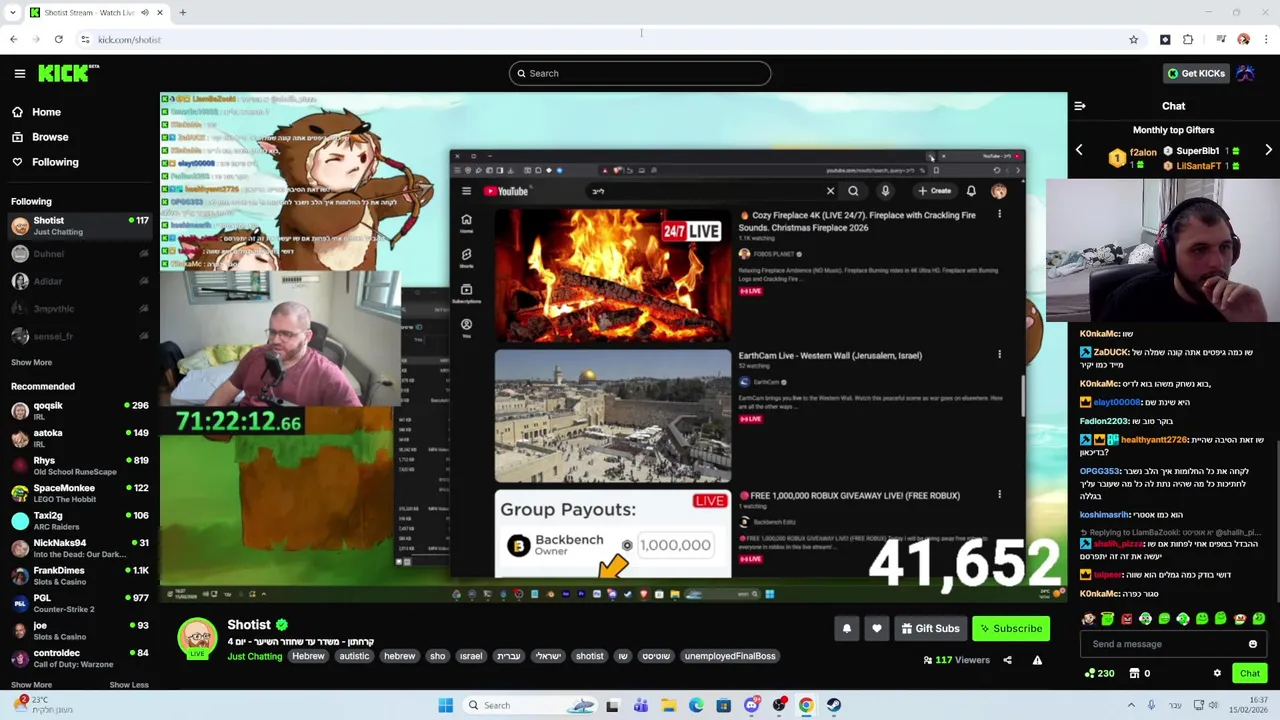The image size is (1280, 720).
Task: Click the israel tag
Action: click(x=470, y=656)
